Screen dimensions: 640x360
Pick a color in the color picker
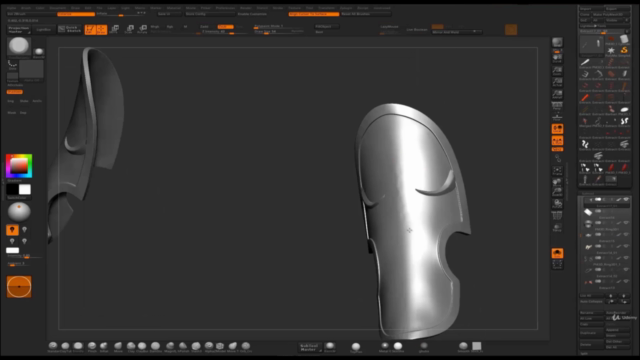tap(19, 166)
